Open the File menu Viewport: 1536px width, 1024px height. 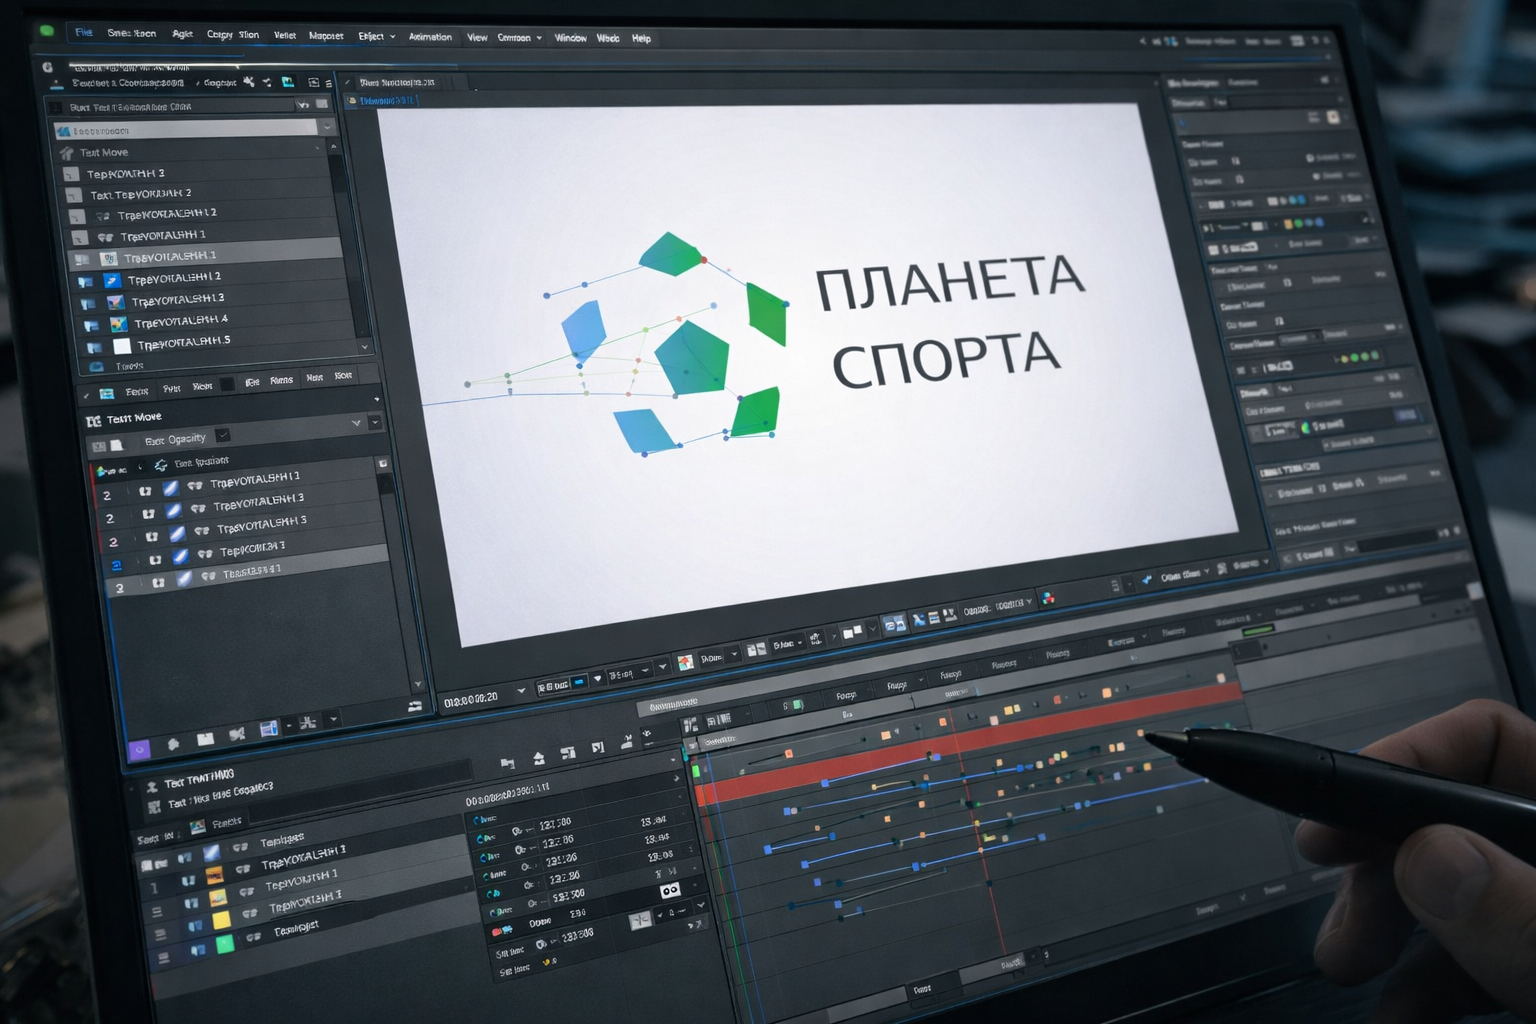point(83,33)
